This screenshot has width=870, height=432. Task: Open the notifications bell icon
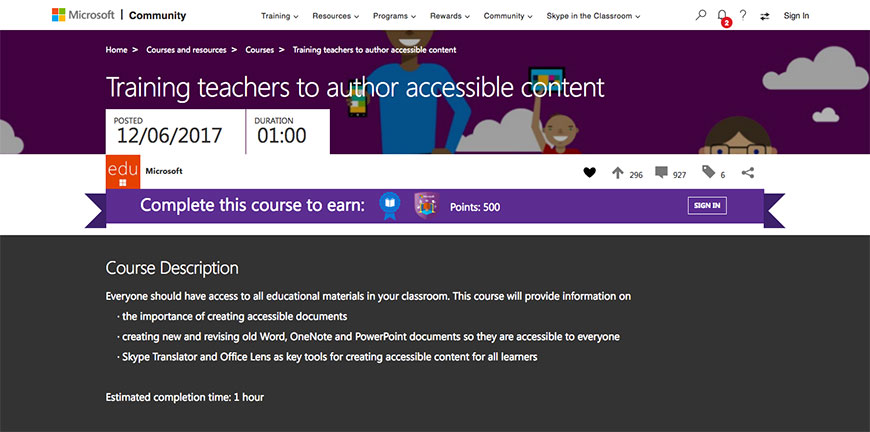(x=722, y=16)
